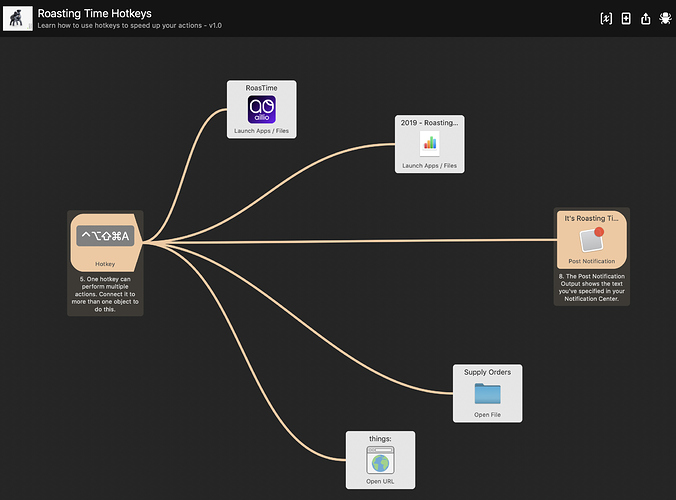This screenshot has width=676, height=500.
Task: Click the add object plus icon
Action: [x=626, y=18]
